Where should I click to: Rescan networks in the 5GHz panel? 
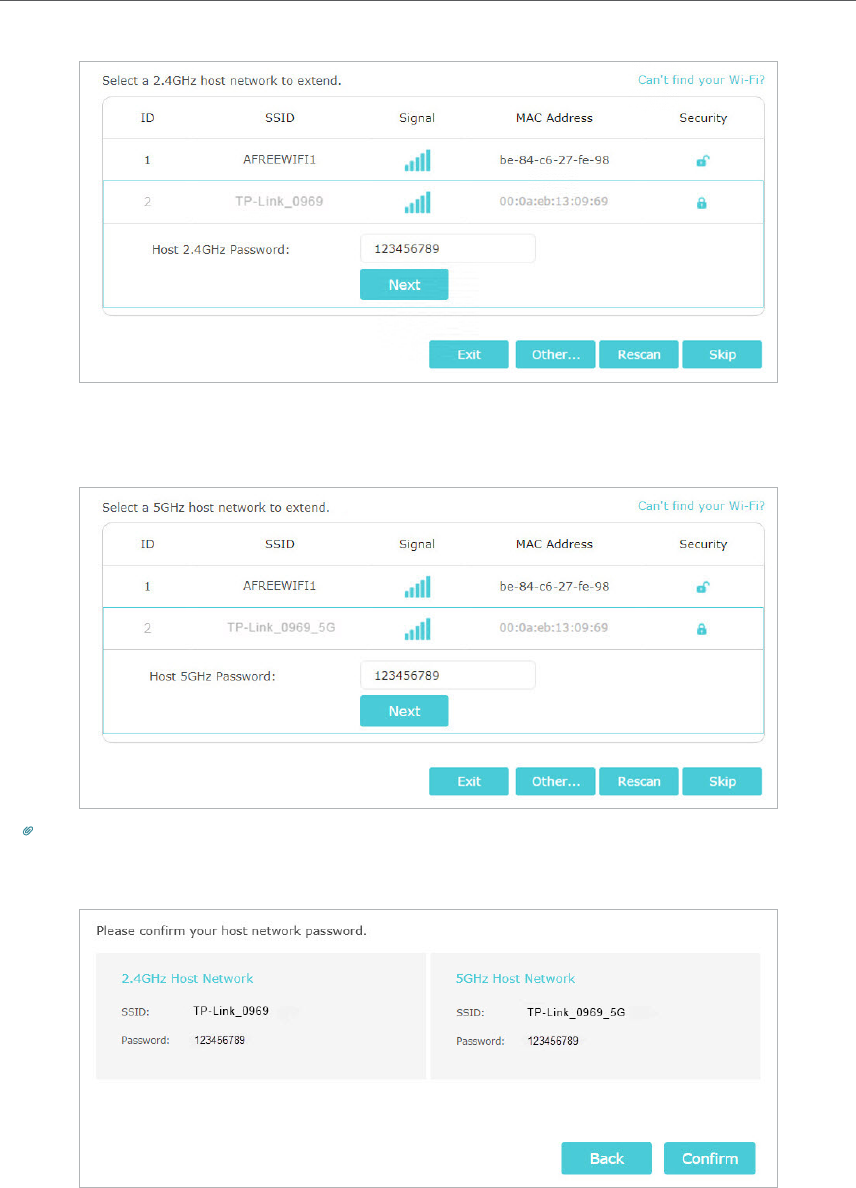point(639,781)
